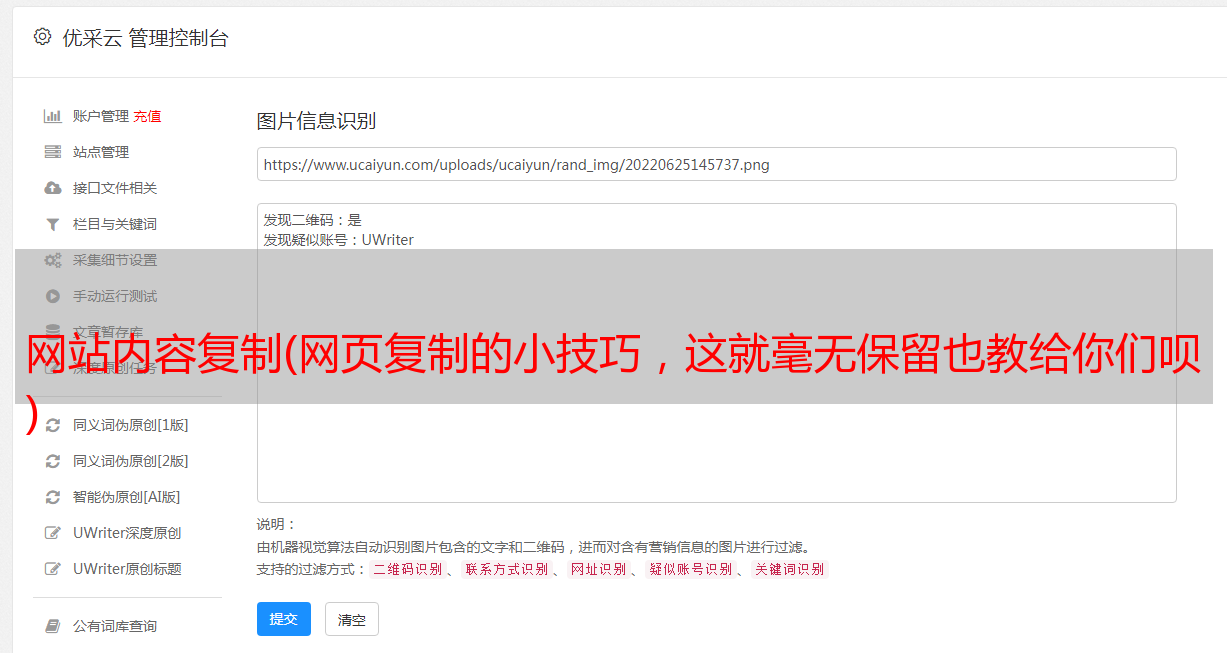Open 账户管理 in the sidebar
The height and width of the screenshot is (653, 1227).
point(101,116)
